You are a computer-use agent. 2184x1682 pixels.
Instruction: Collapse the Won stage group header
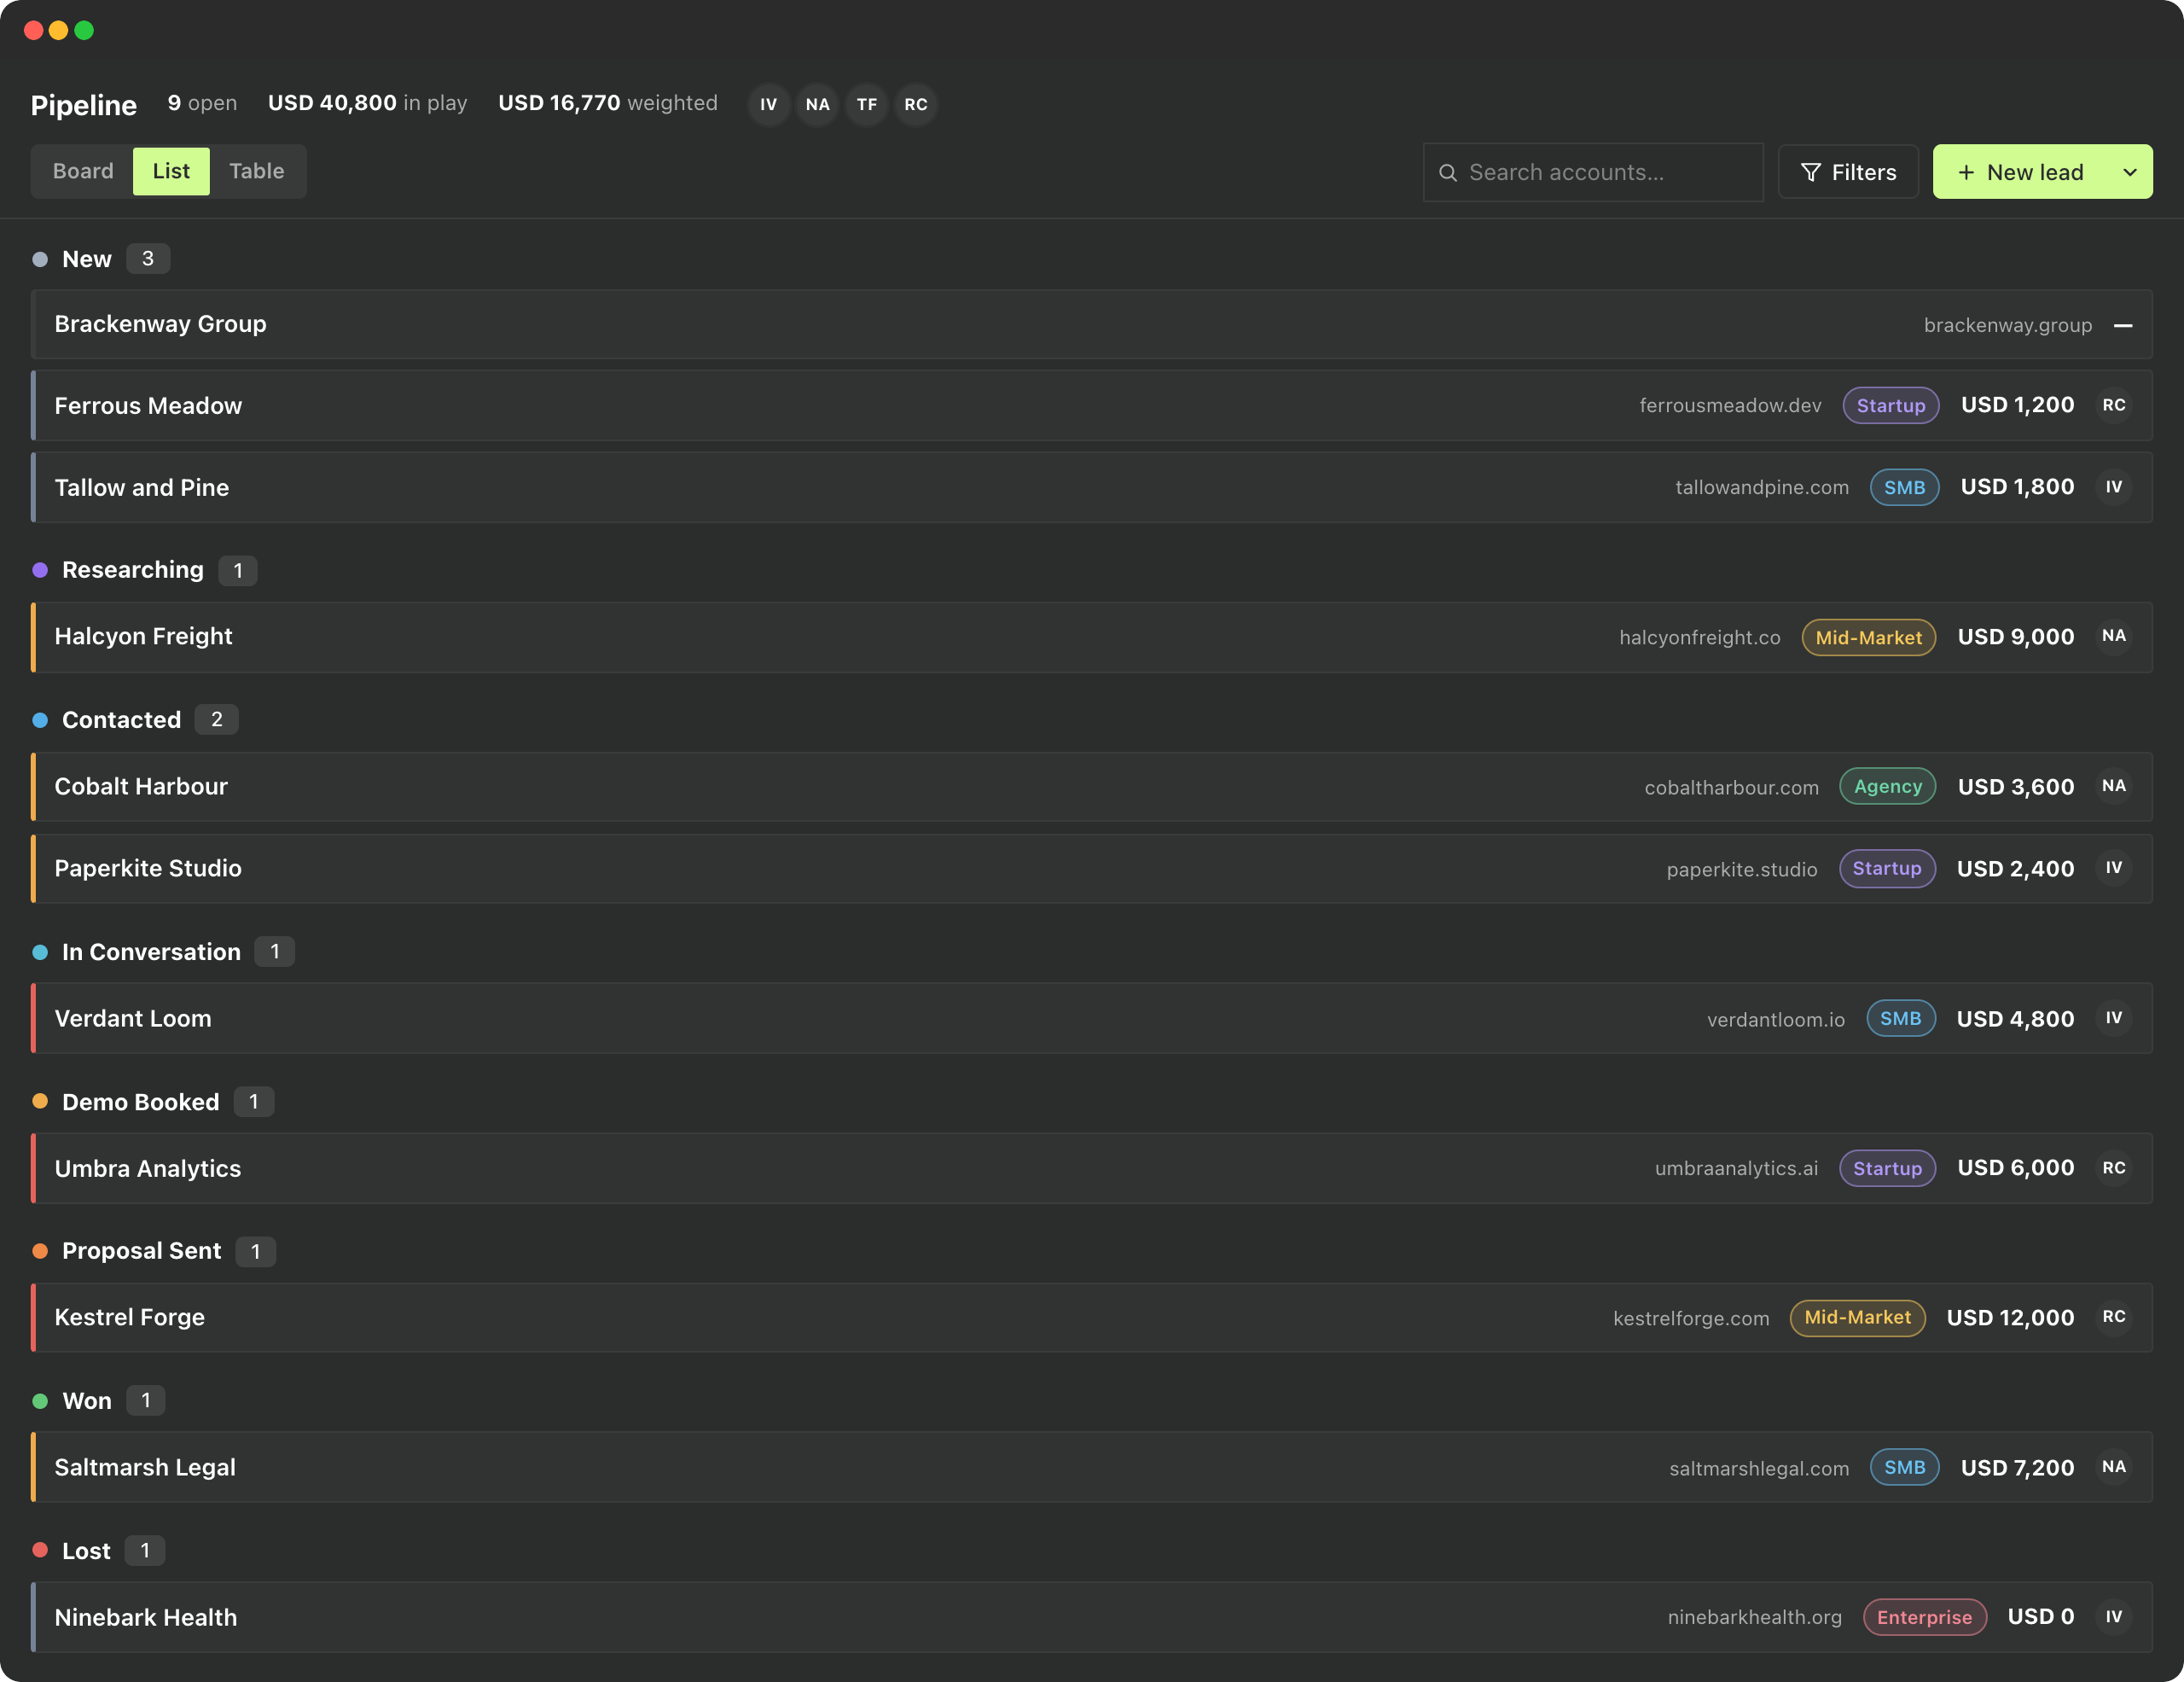(98, 1401)
